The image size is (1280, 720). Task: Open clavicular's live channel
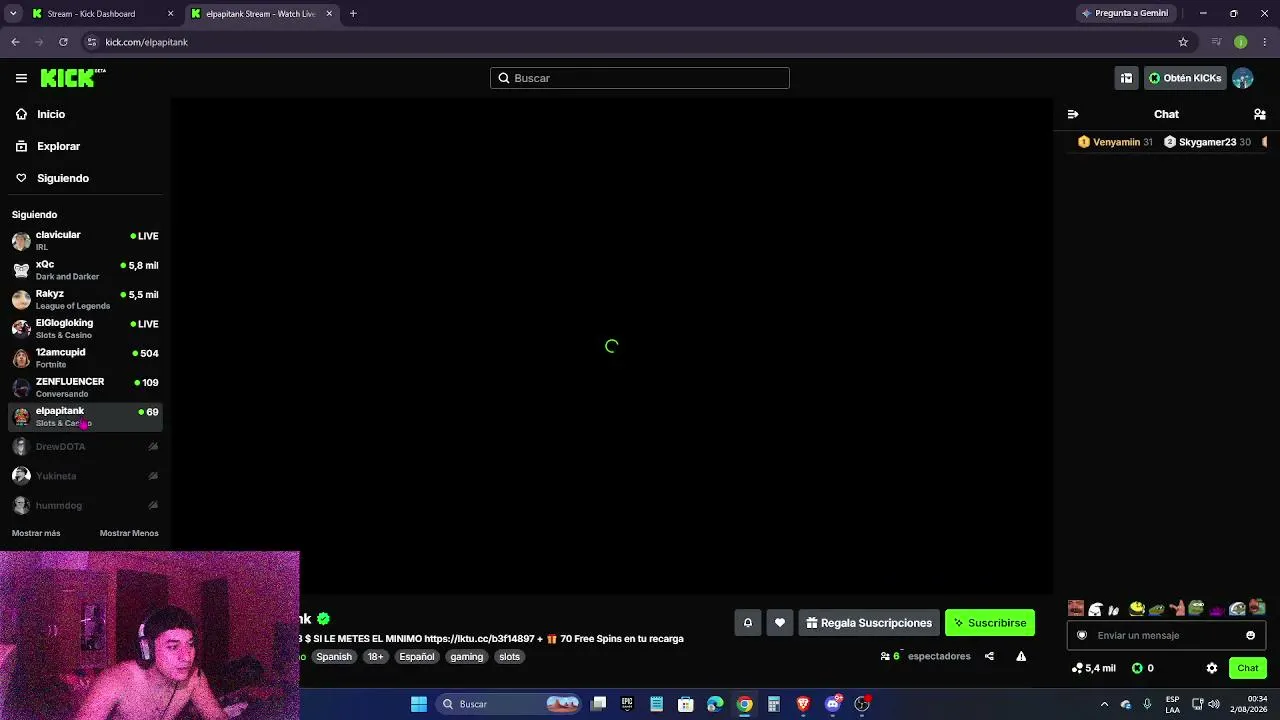point(85,240)
